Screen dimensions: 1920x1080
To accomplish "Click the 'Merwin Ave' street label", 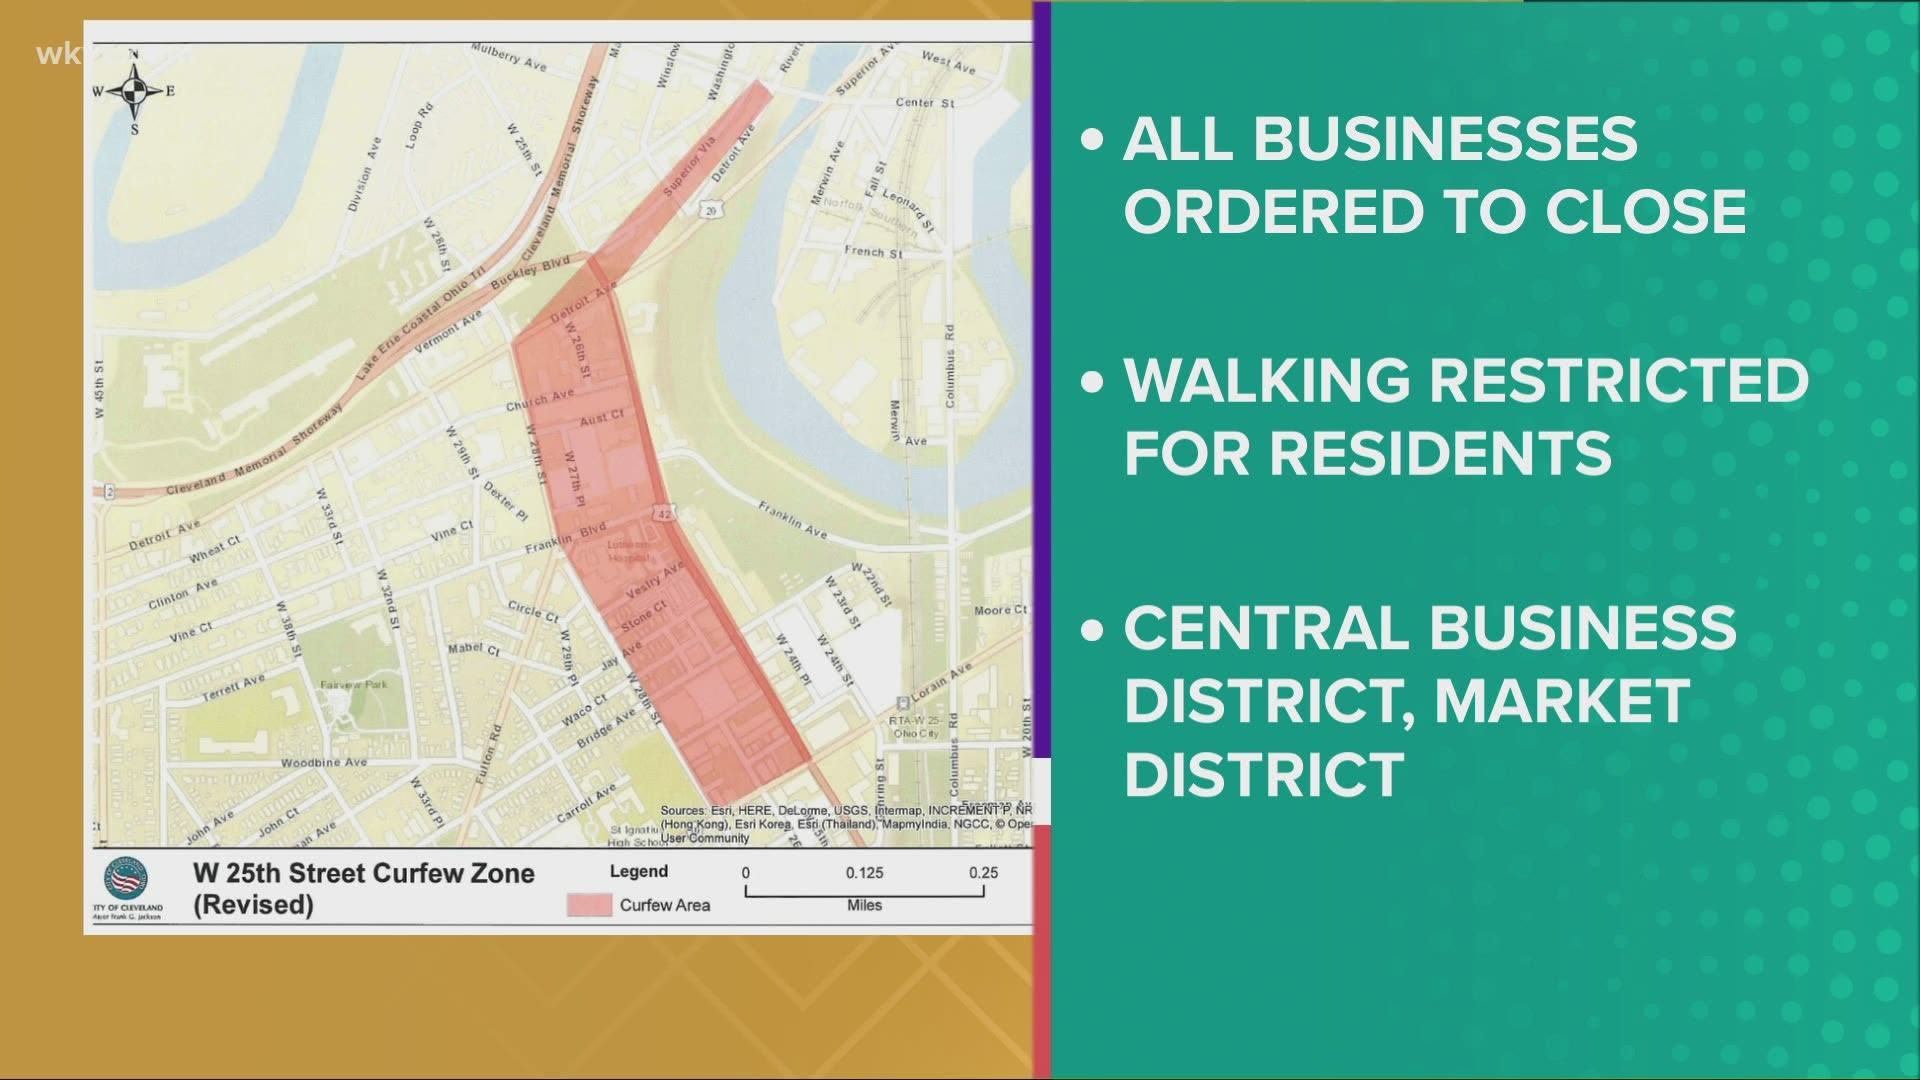I will (x=829, y=173).
